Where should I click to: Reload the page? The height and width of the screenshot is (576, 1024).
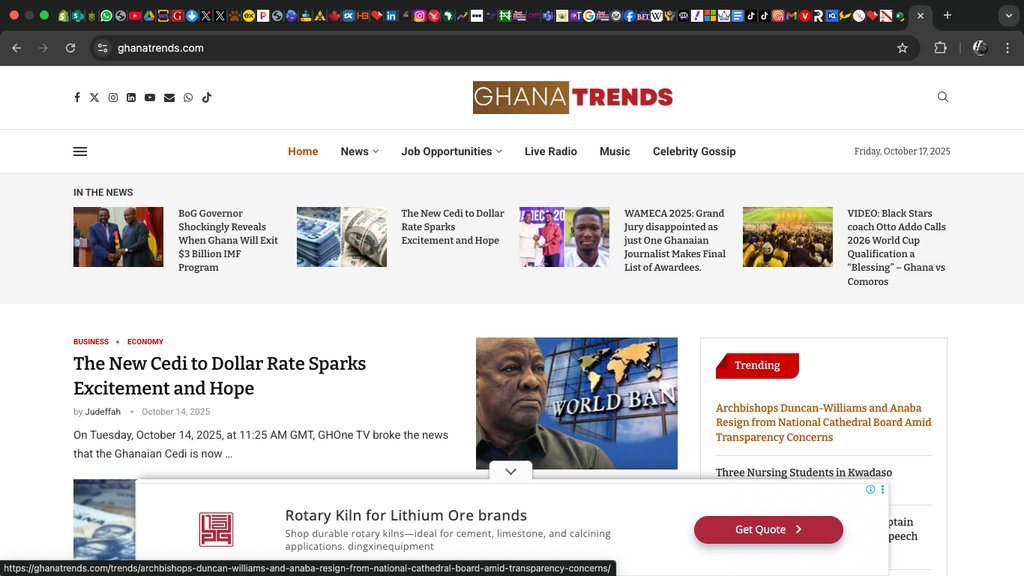[x=71, y=48]
